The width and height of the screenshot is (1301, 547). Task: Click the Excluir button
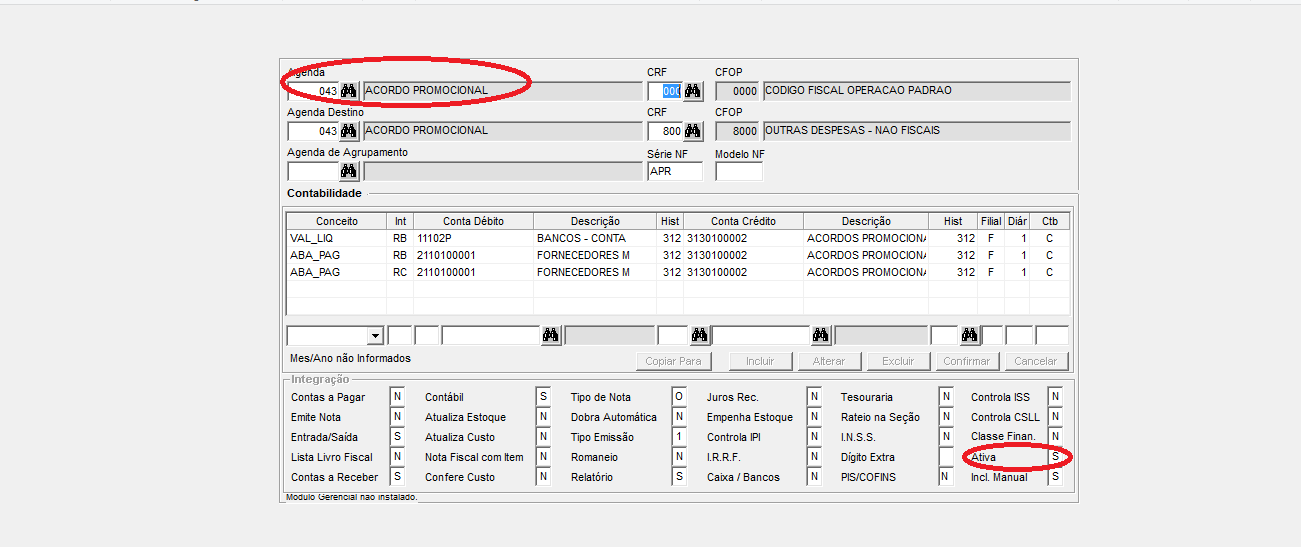pos(898,361)
